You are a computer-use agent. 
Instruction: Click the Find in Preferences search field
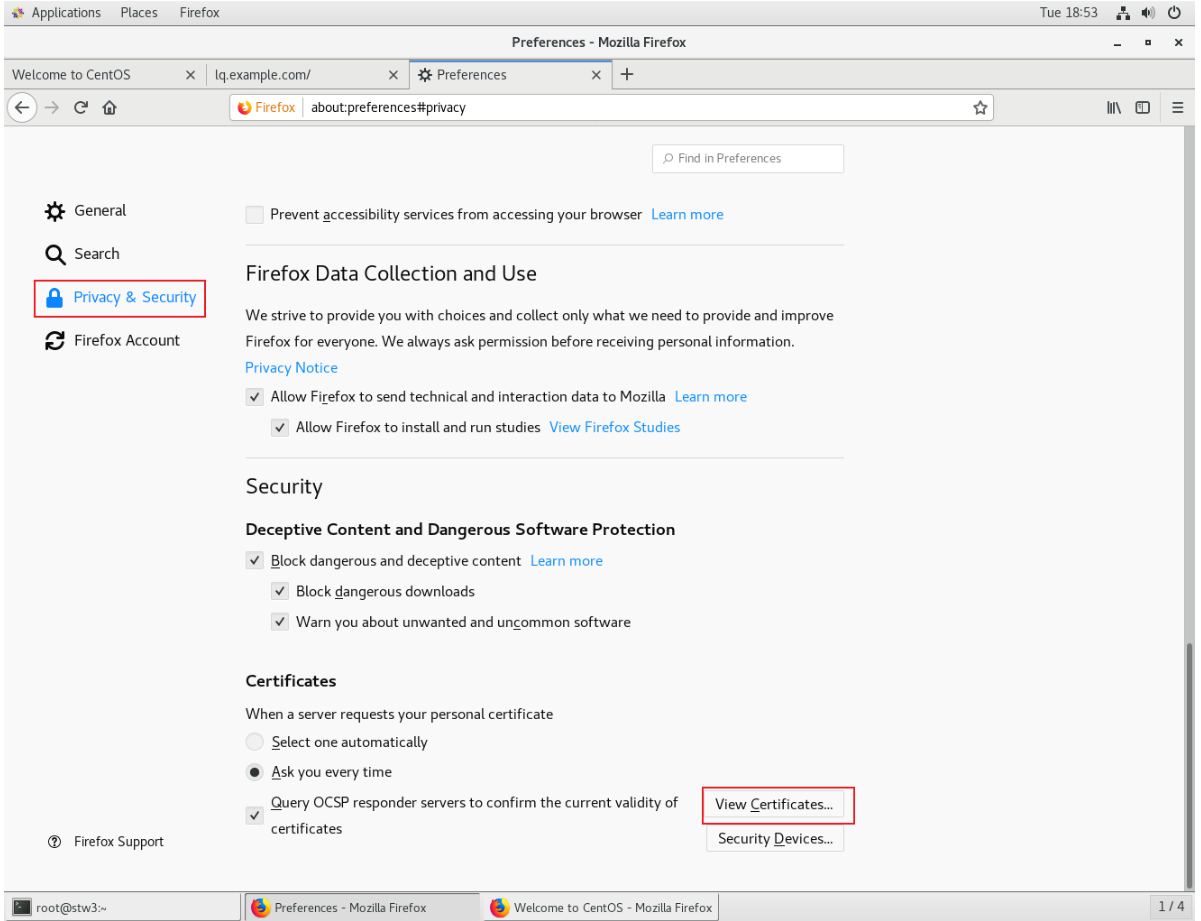point(748,159)
